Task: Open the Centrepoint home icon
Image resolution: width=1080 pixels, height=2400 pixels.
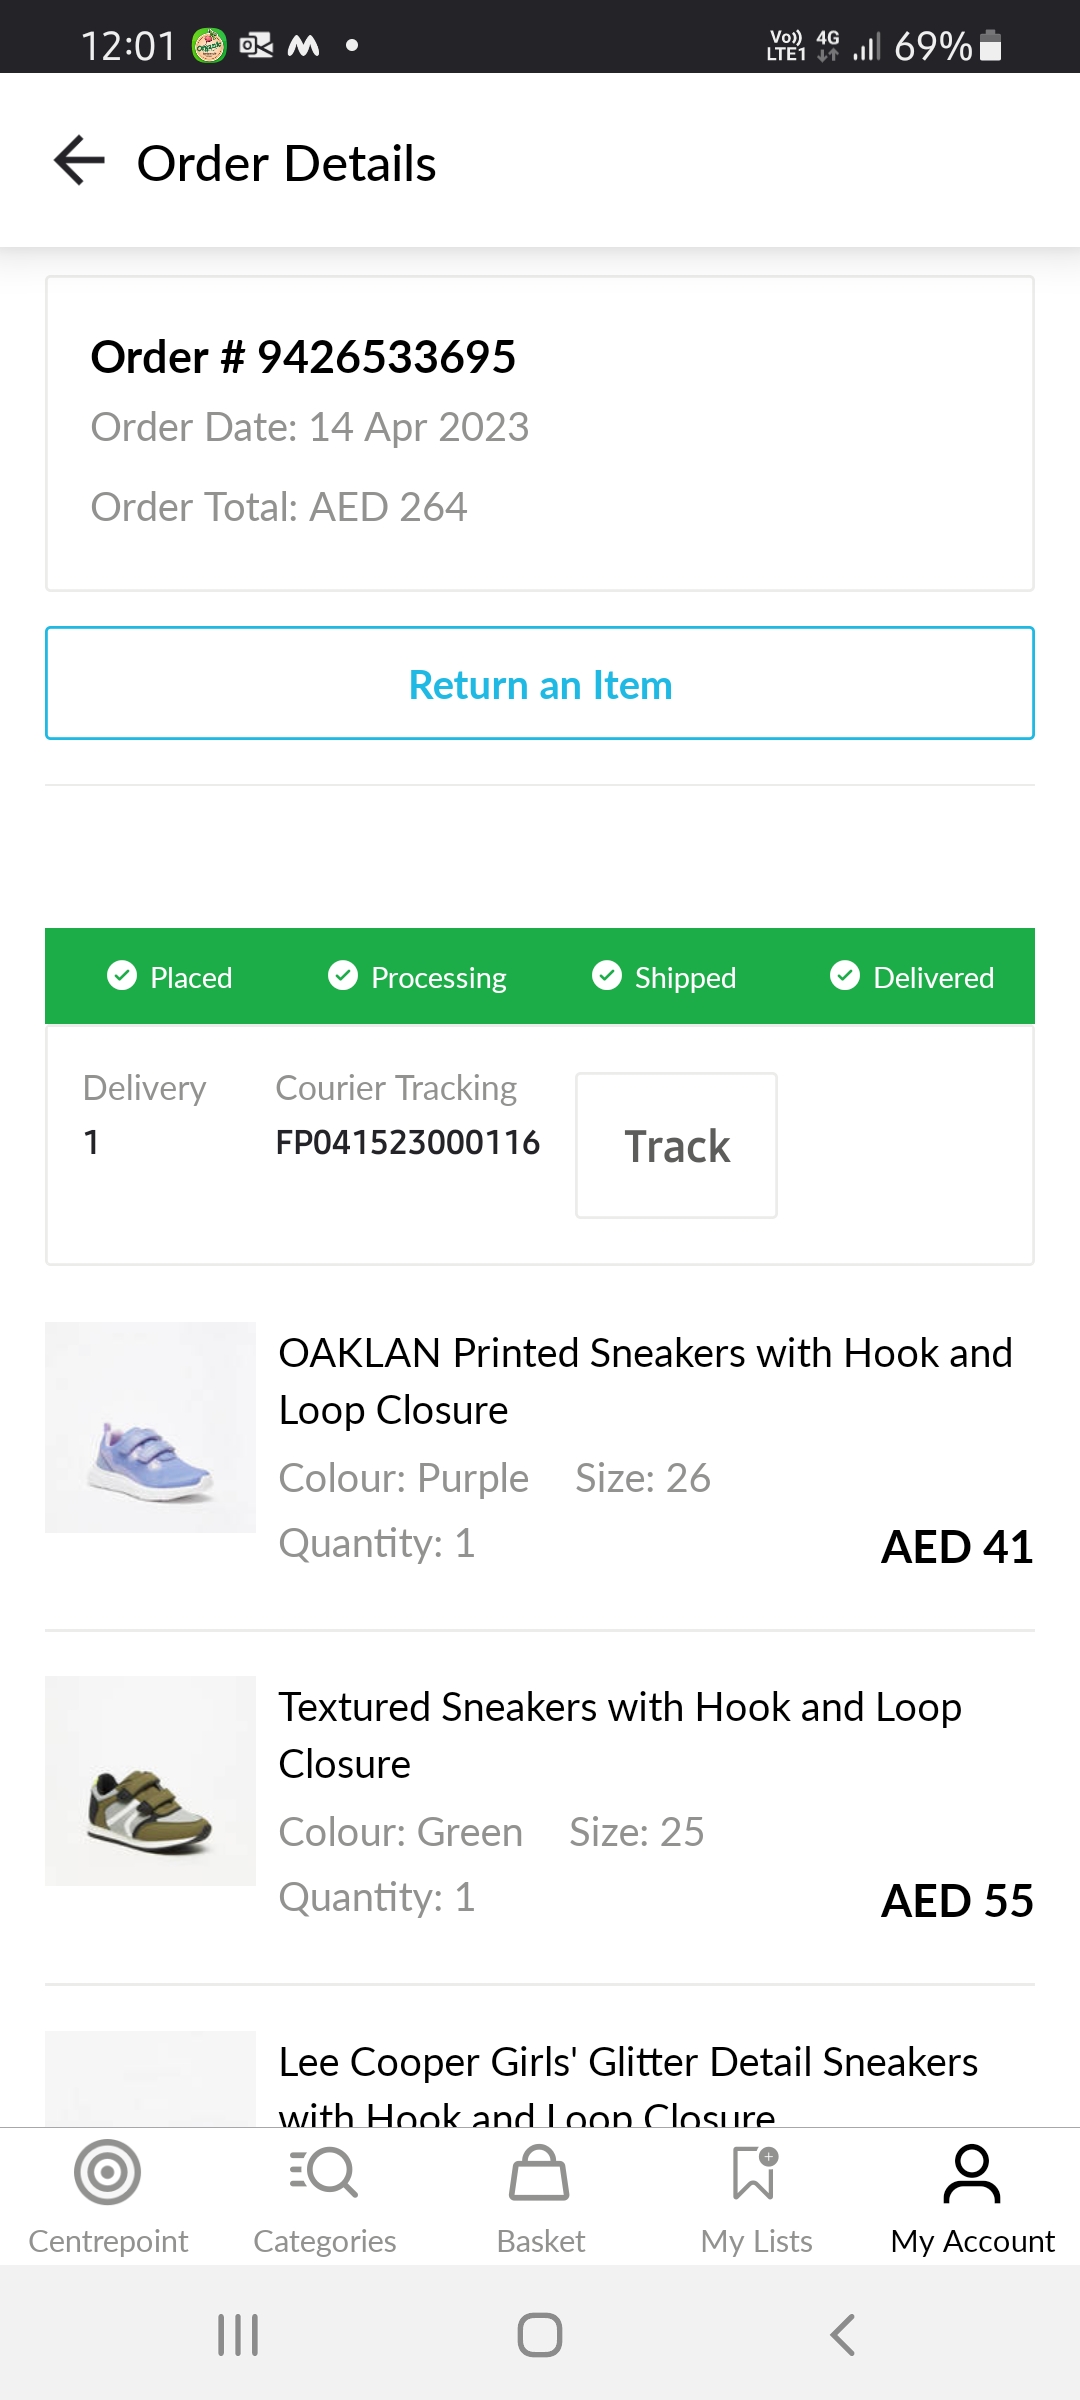Action: pos(108,2172)
